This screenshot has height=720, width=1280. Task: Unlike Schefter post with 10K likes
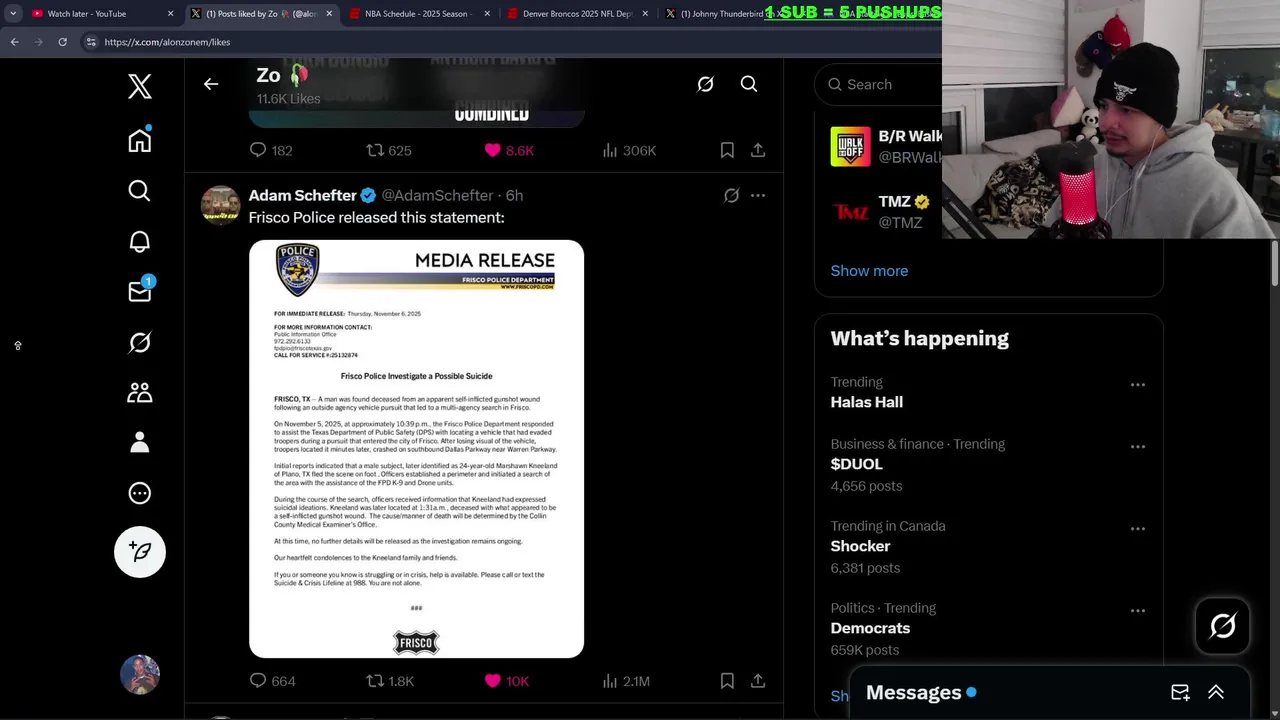506,681
